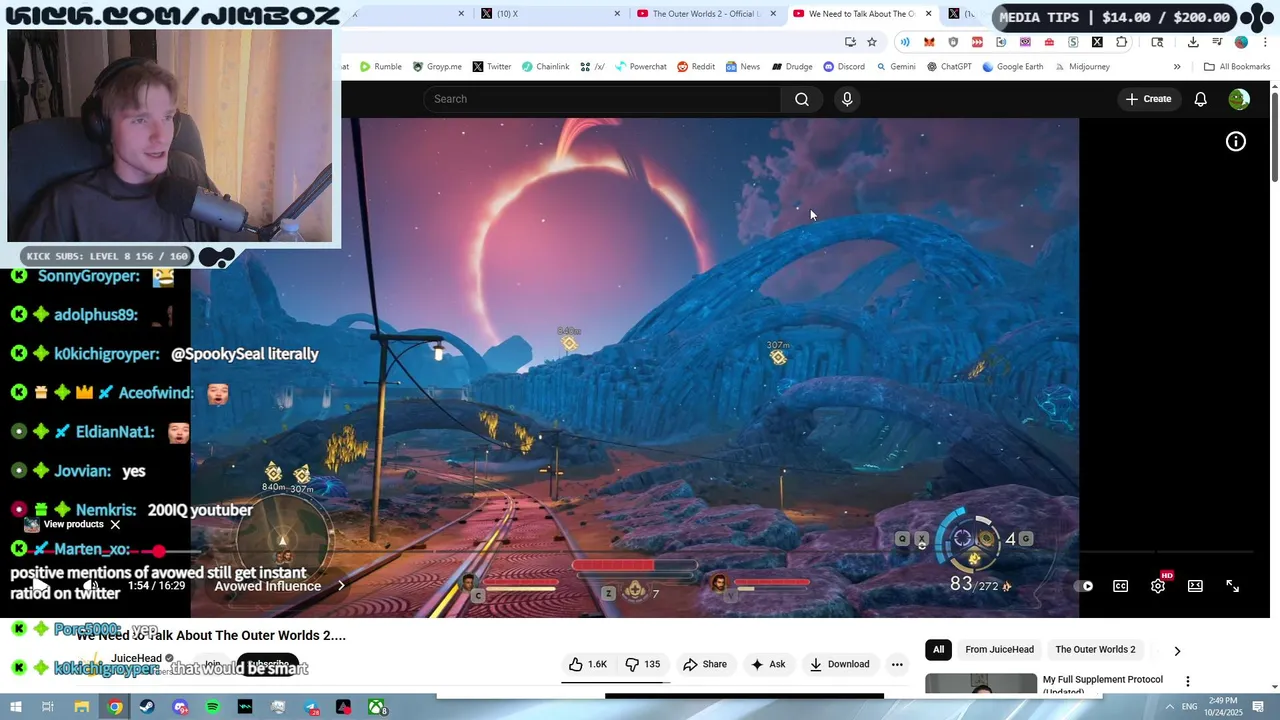Share the video
Viewport: 1280px width, 720px height.
pos(705,664)
